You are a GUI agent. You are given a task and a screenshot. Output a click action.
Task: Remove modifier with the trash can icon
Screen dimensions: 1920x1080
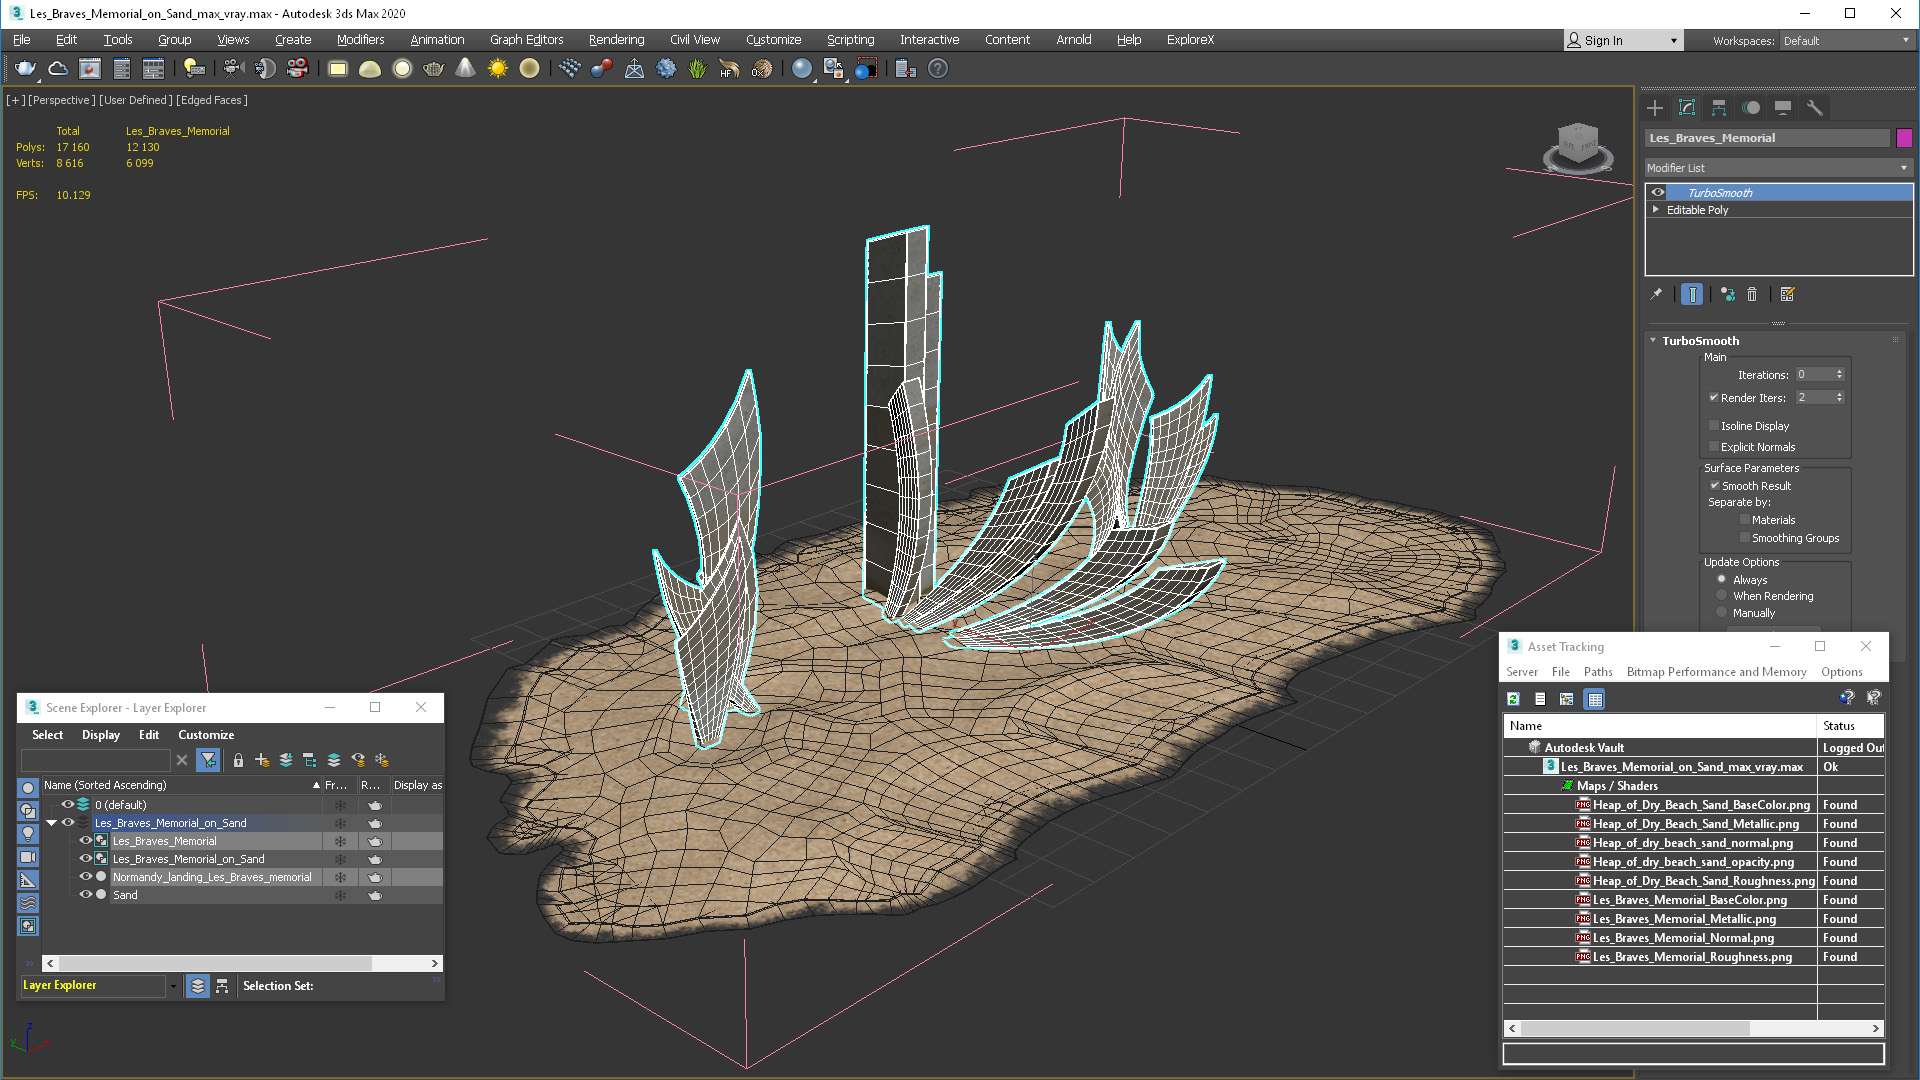point(1752,294)
